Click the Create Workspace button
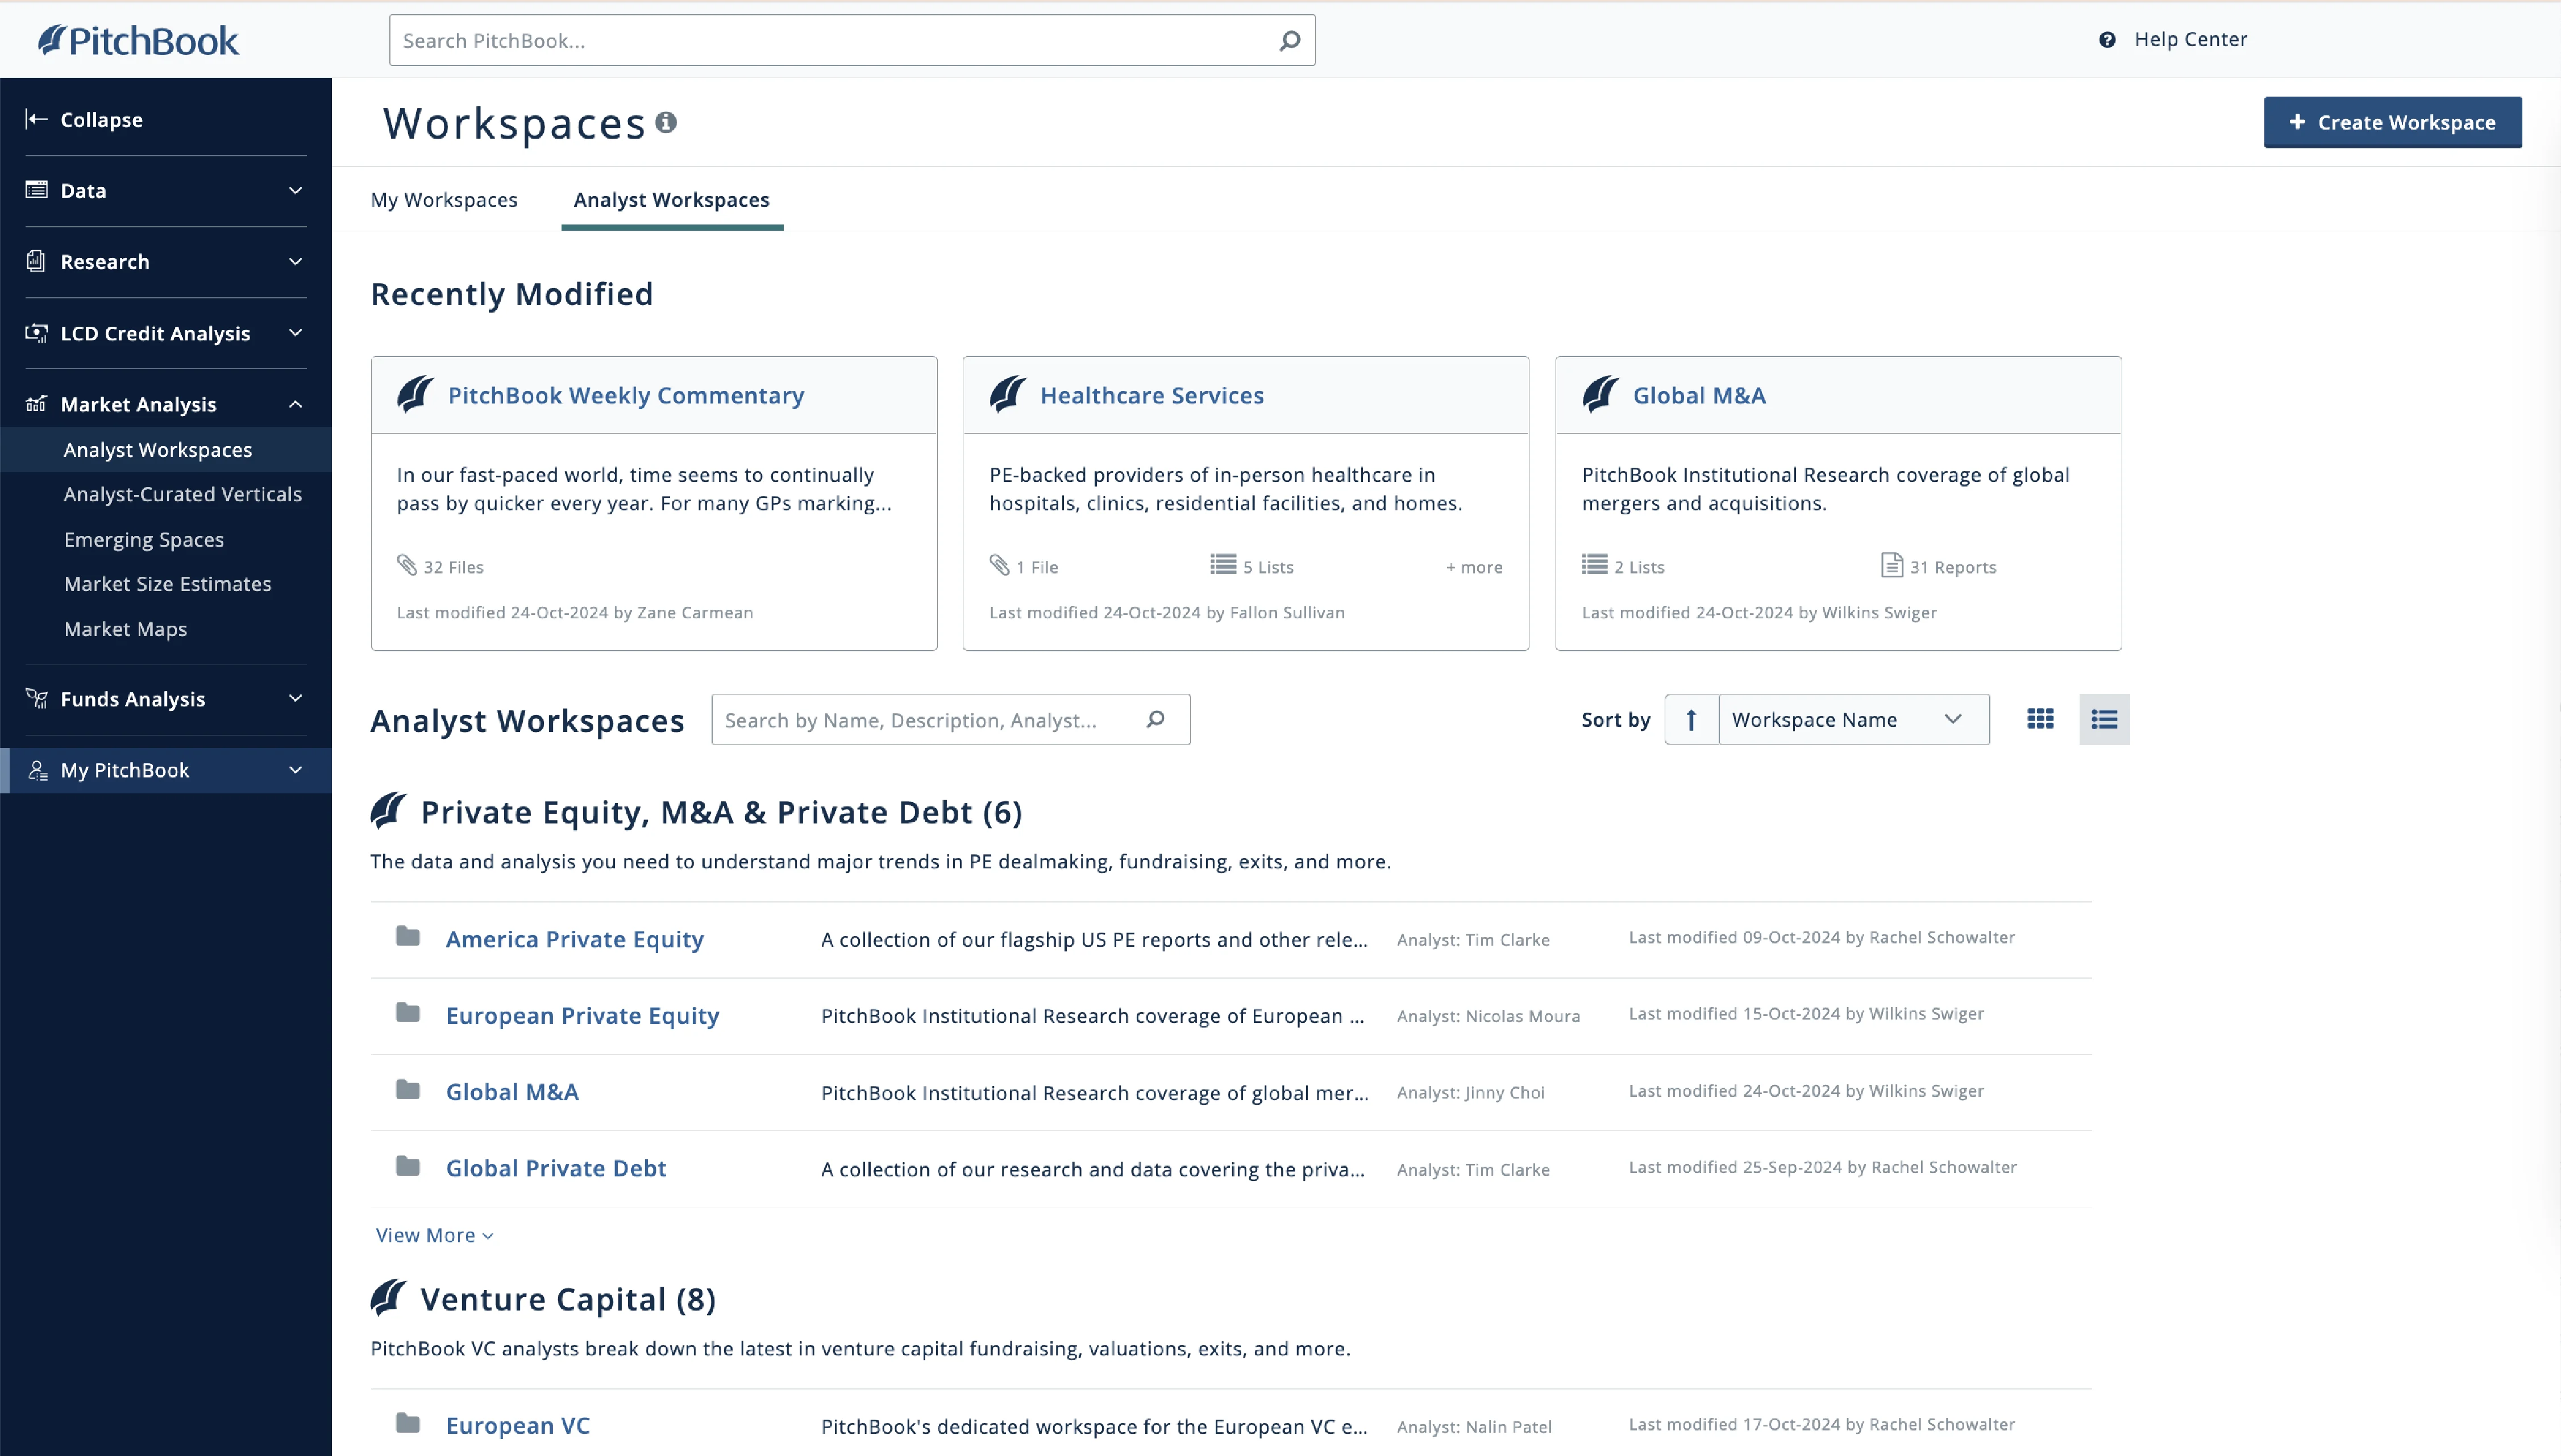This screenshot has height=1456, width=2561. pos(2392,122)
